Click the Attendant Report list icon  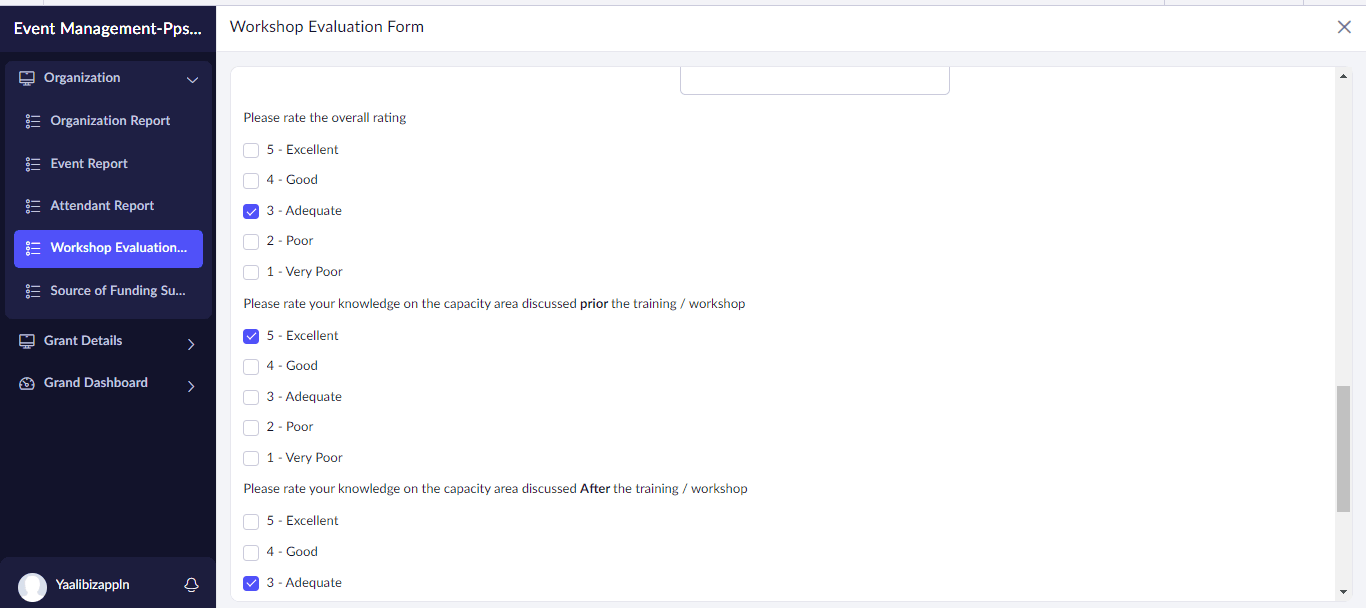point(33,206)
